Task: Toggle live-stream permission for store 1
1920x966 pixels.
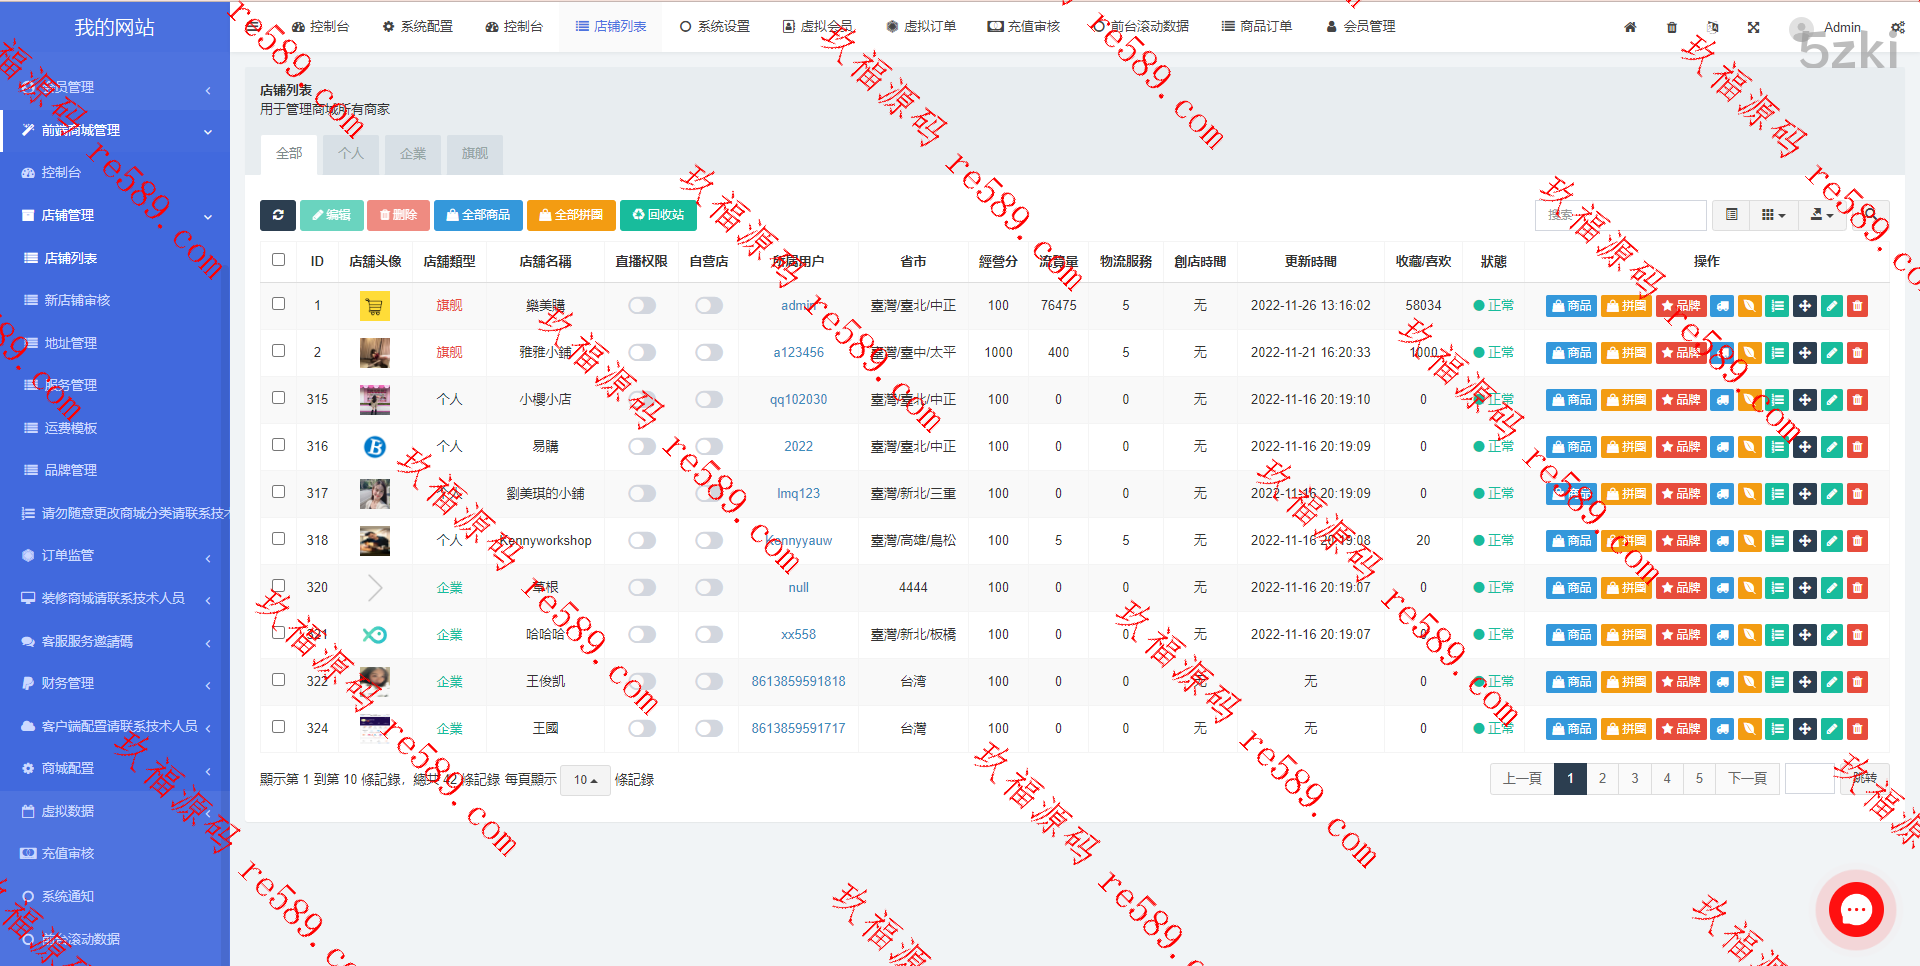Action: point(642,306)
